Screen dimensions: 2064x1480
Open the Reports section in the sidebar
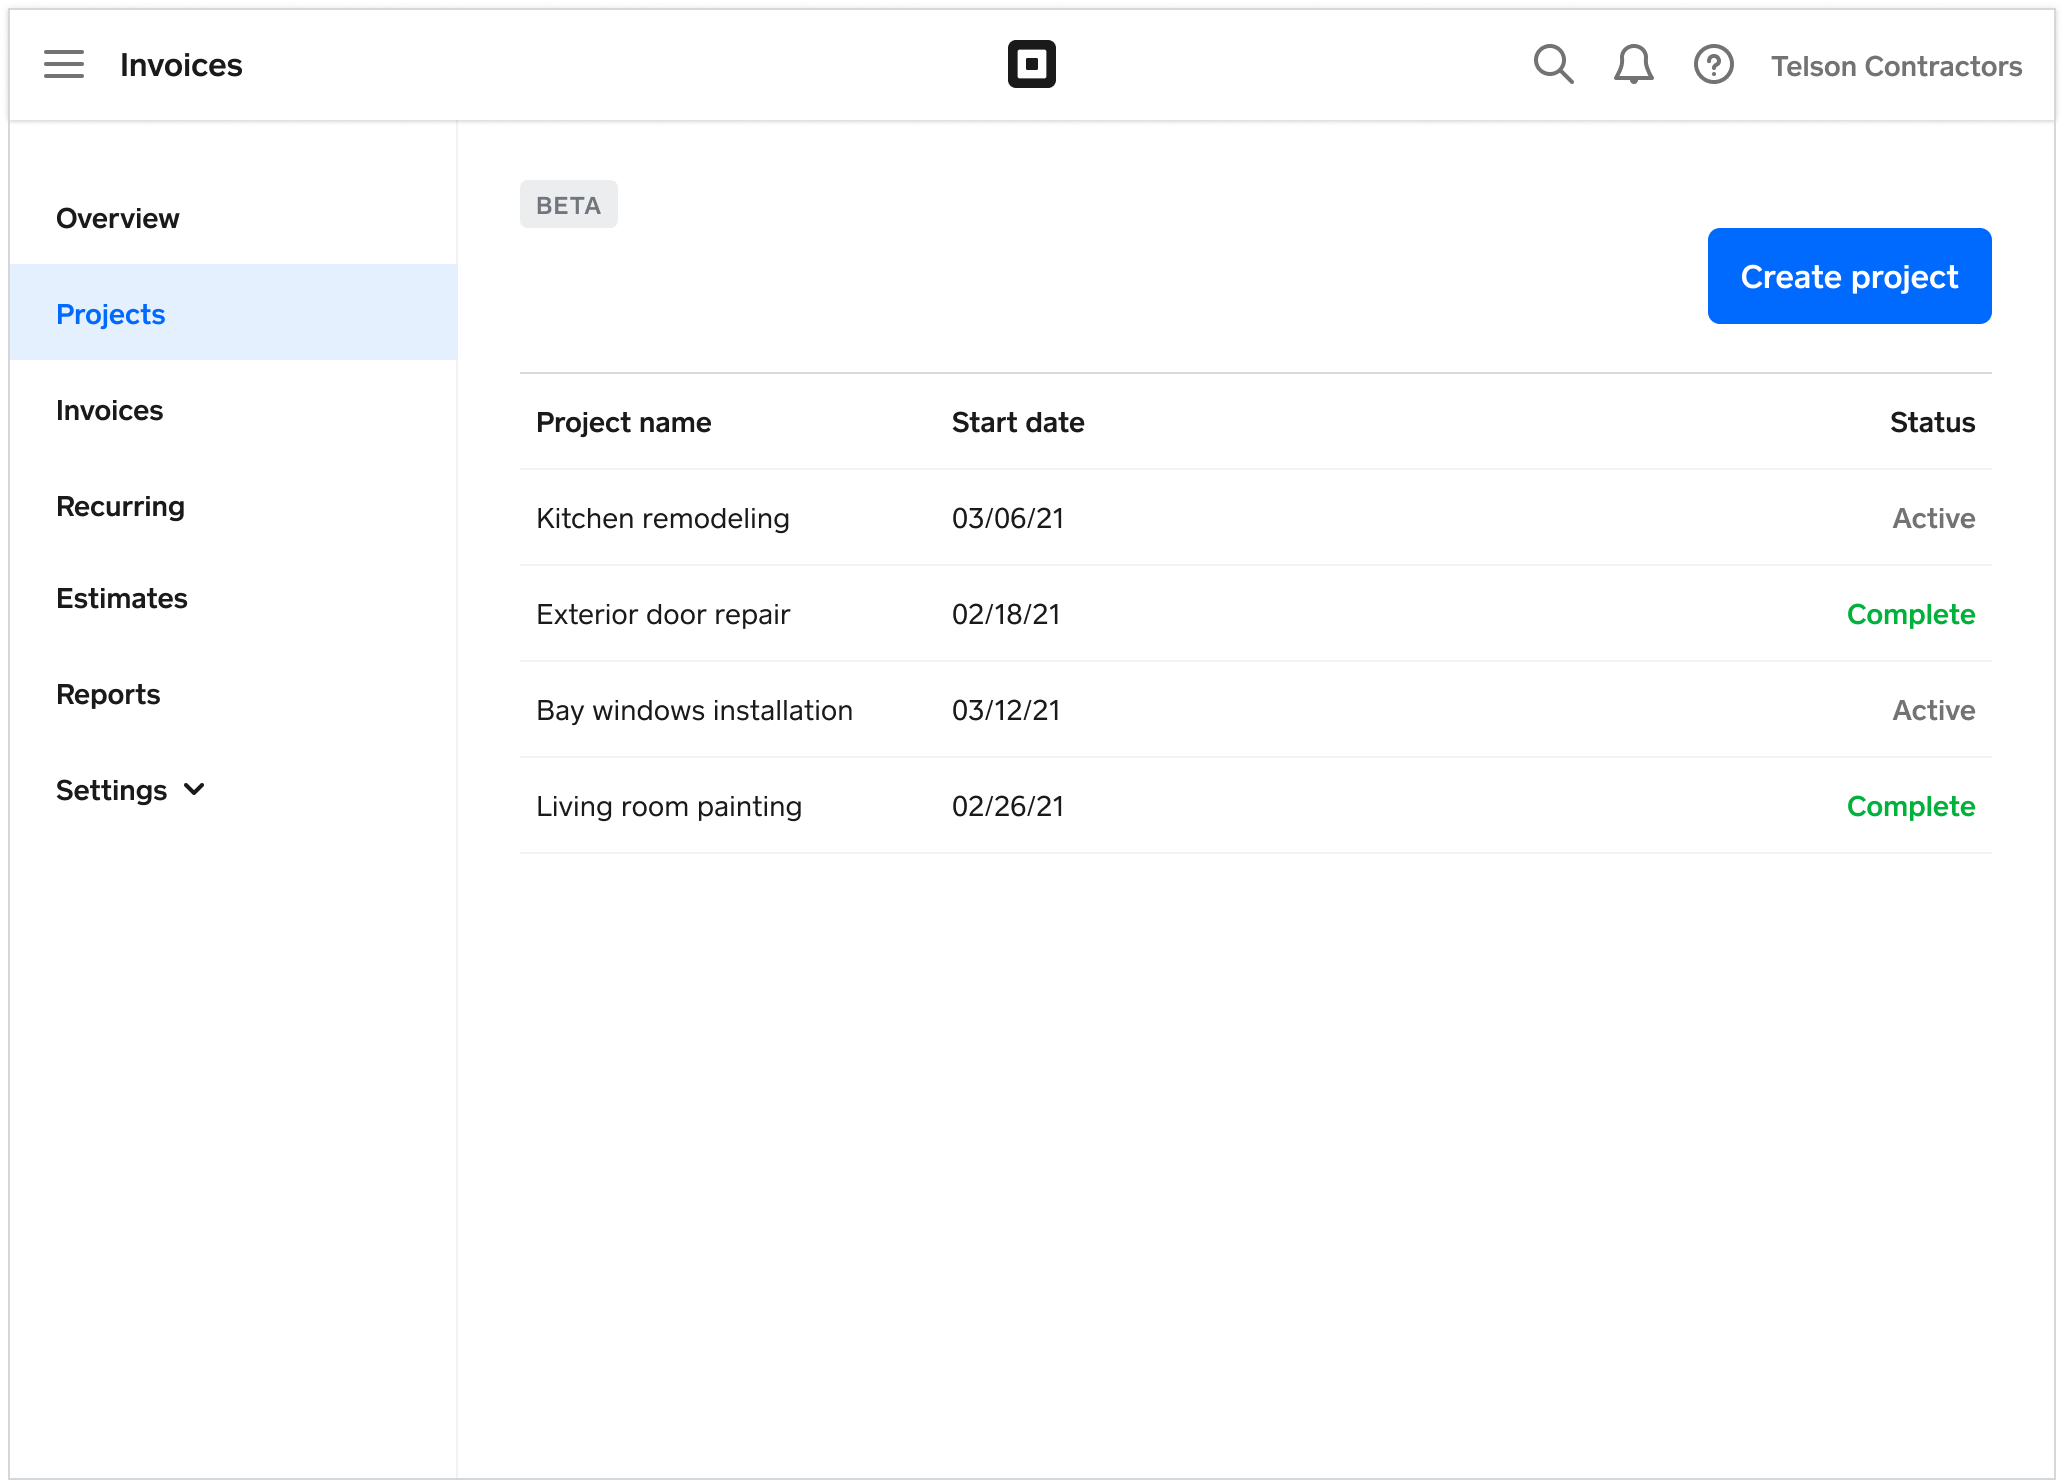108,693
